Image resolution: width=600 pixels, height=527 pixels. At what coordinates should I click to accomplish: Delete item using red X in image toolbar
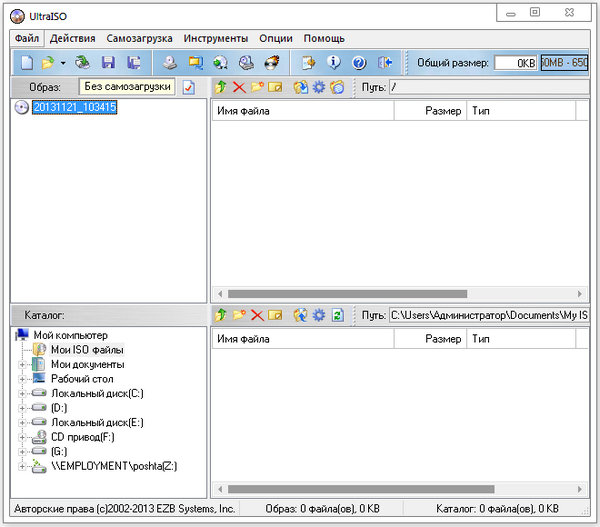tap(239, 88)
